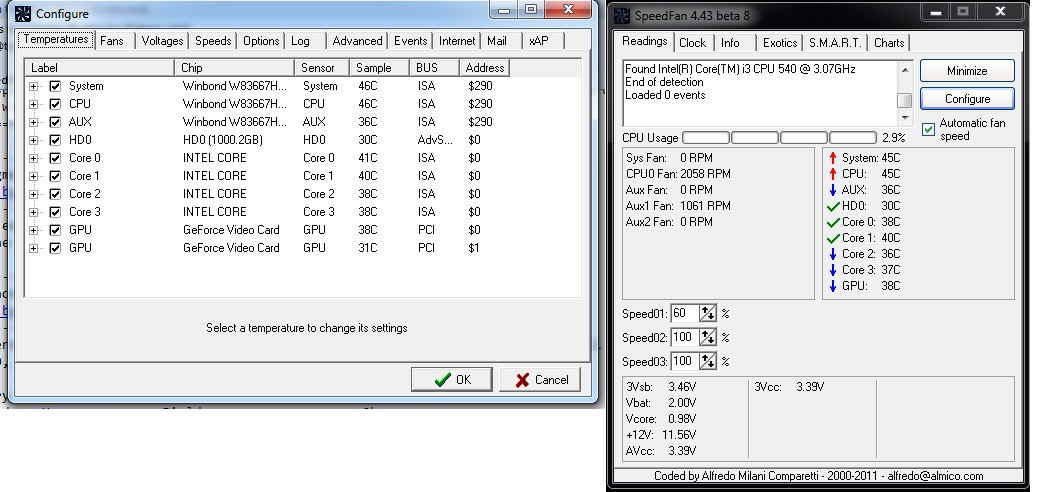The width and height of the screenshot is (1037, 492).
Task: Click the Speed01 stepper arrows
Action: point(708,313)
